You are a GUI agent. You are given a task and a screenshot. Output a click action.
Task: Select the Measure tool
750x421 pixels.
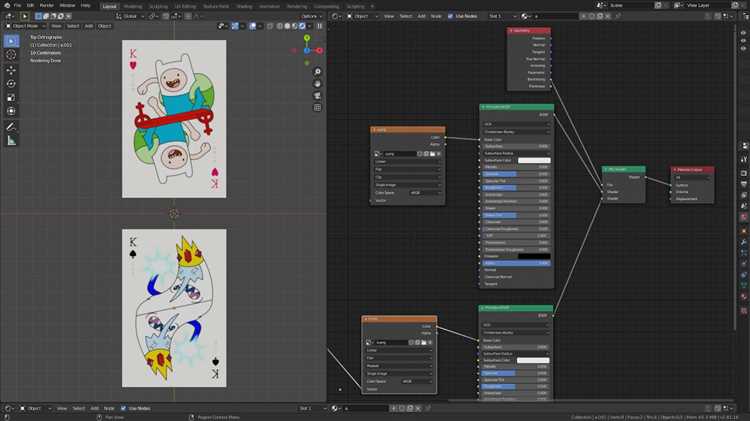tap(11, 141)
